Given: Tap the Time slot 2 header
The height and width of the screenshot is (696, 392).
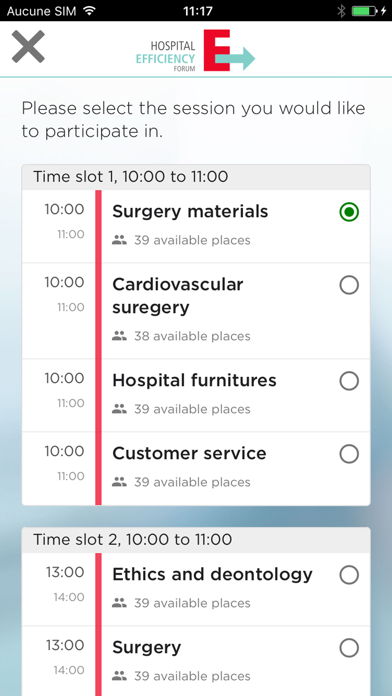Looking at the screenshot, I should (196, 540).
